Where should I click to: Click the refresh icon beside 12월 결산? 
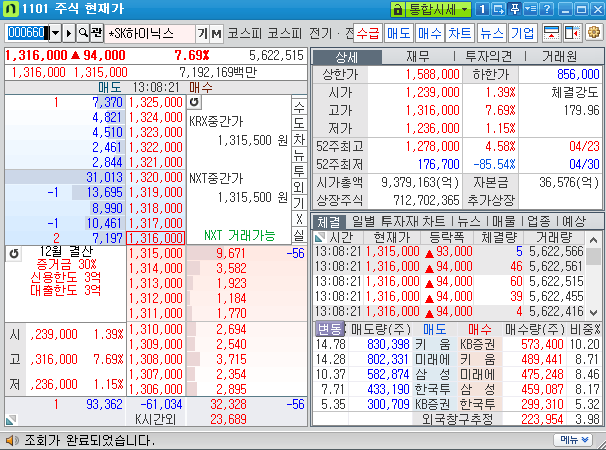click(x=14, y=254)
